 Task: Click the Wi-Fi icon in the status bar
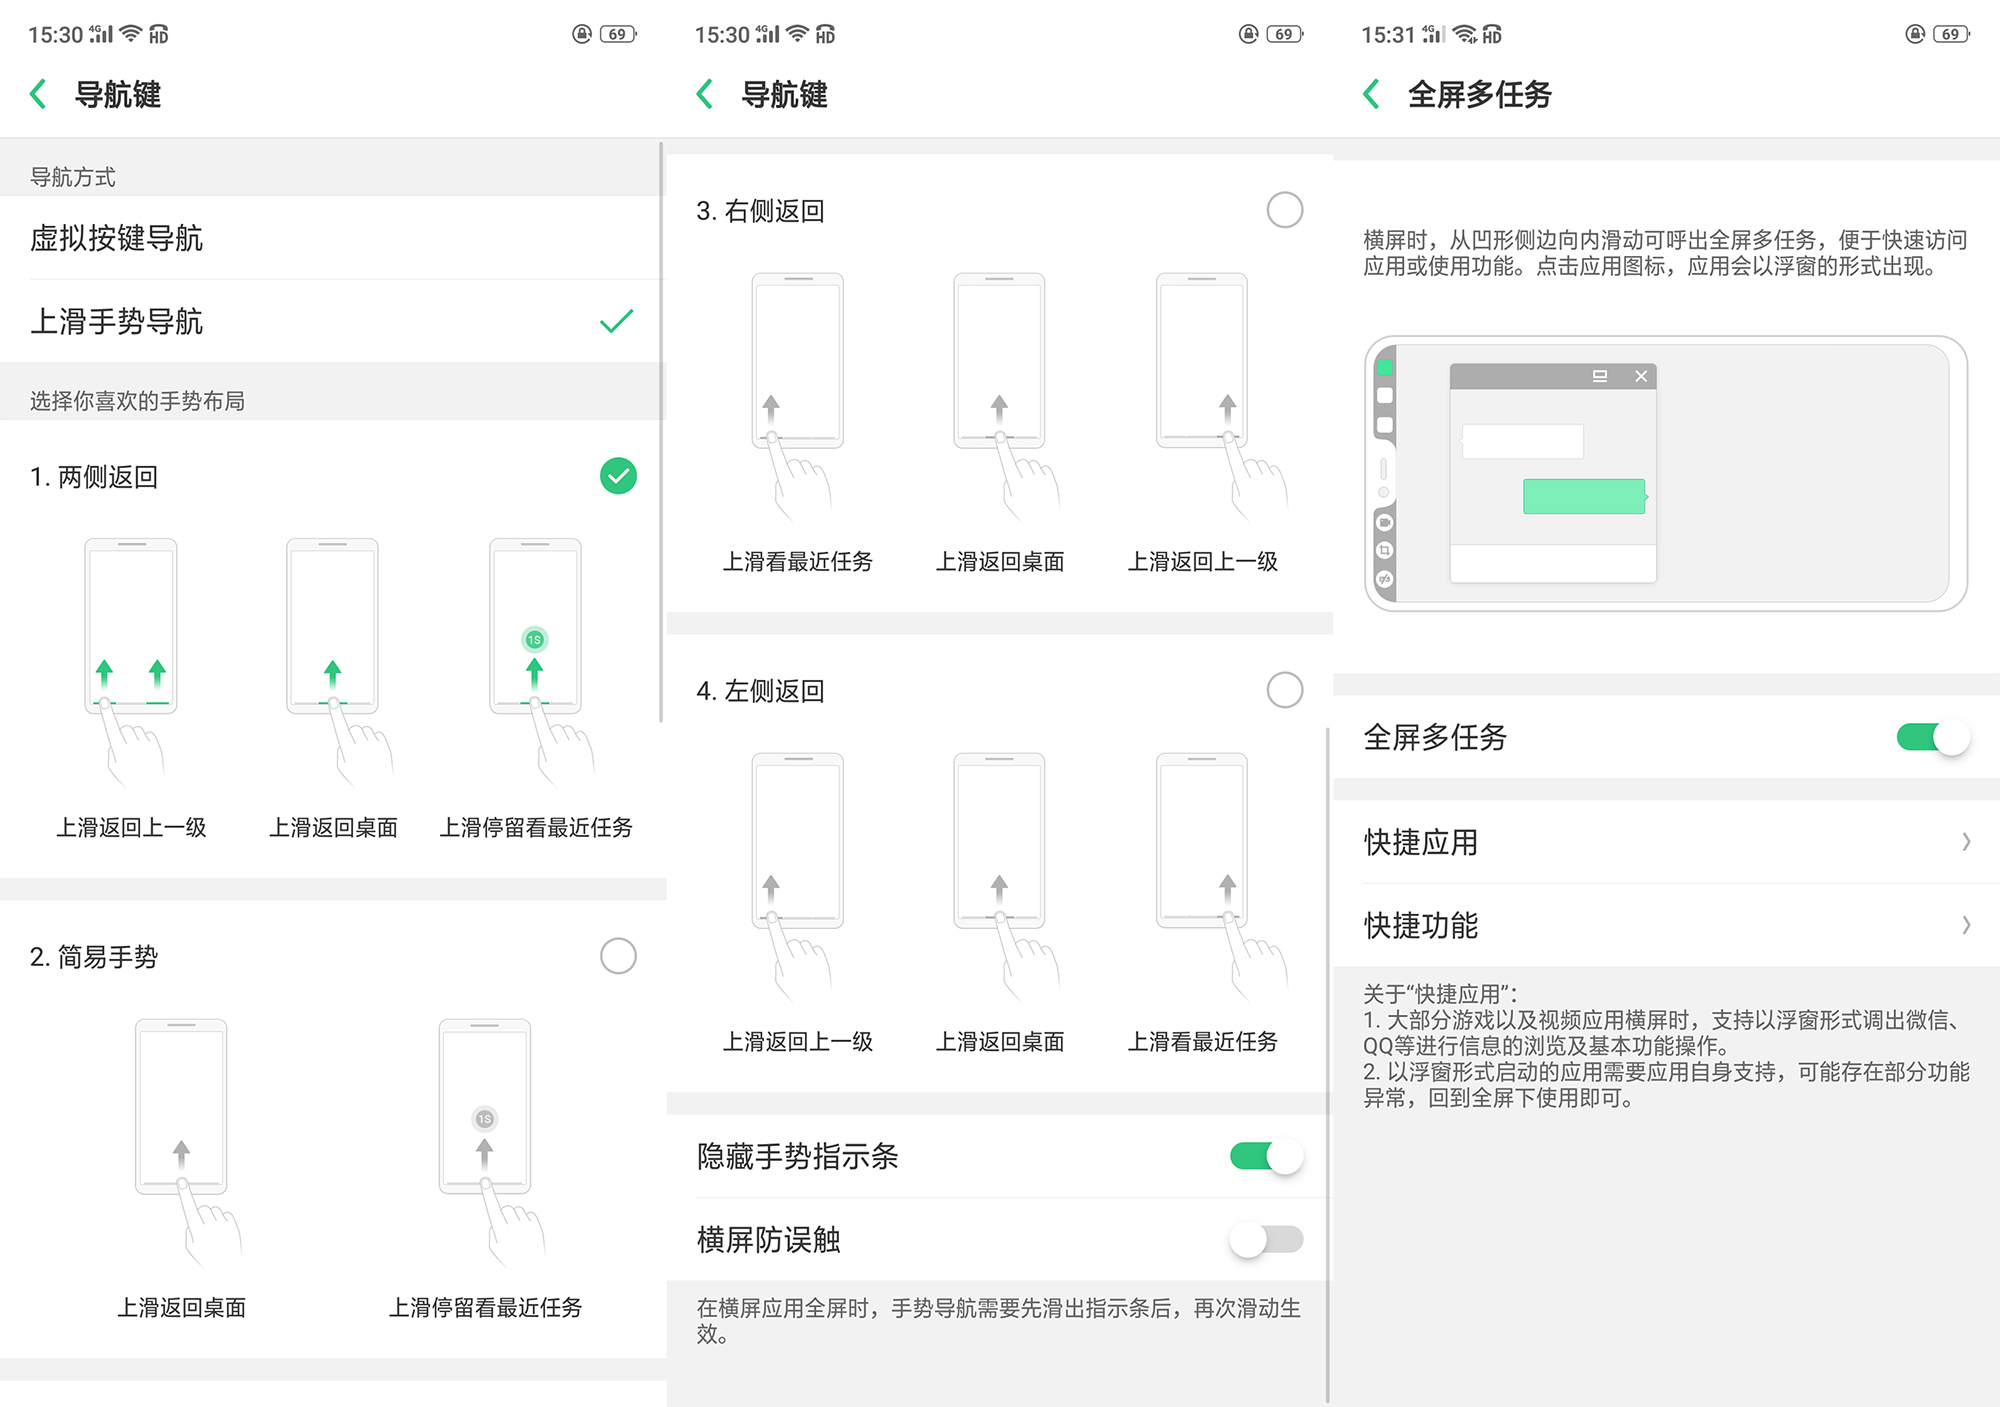point(130,33)
